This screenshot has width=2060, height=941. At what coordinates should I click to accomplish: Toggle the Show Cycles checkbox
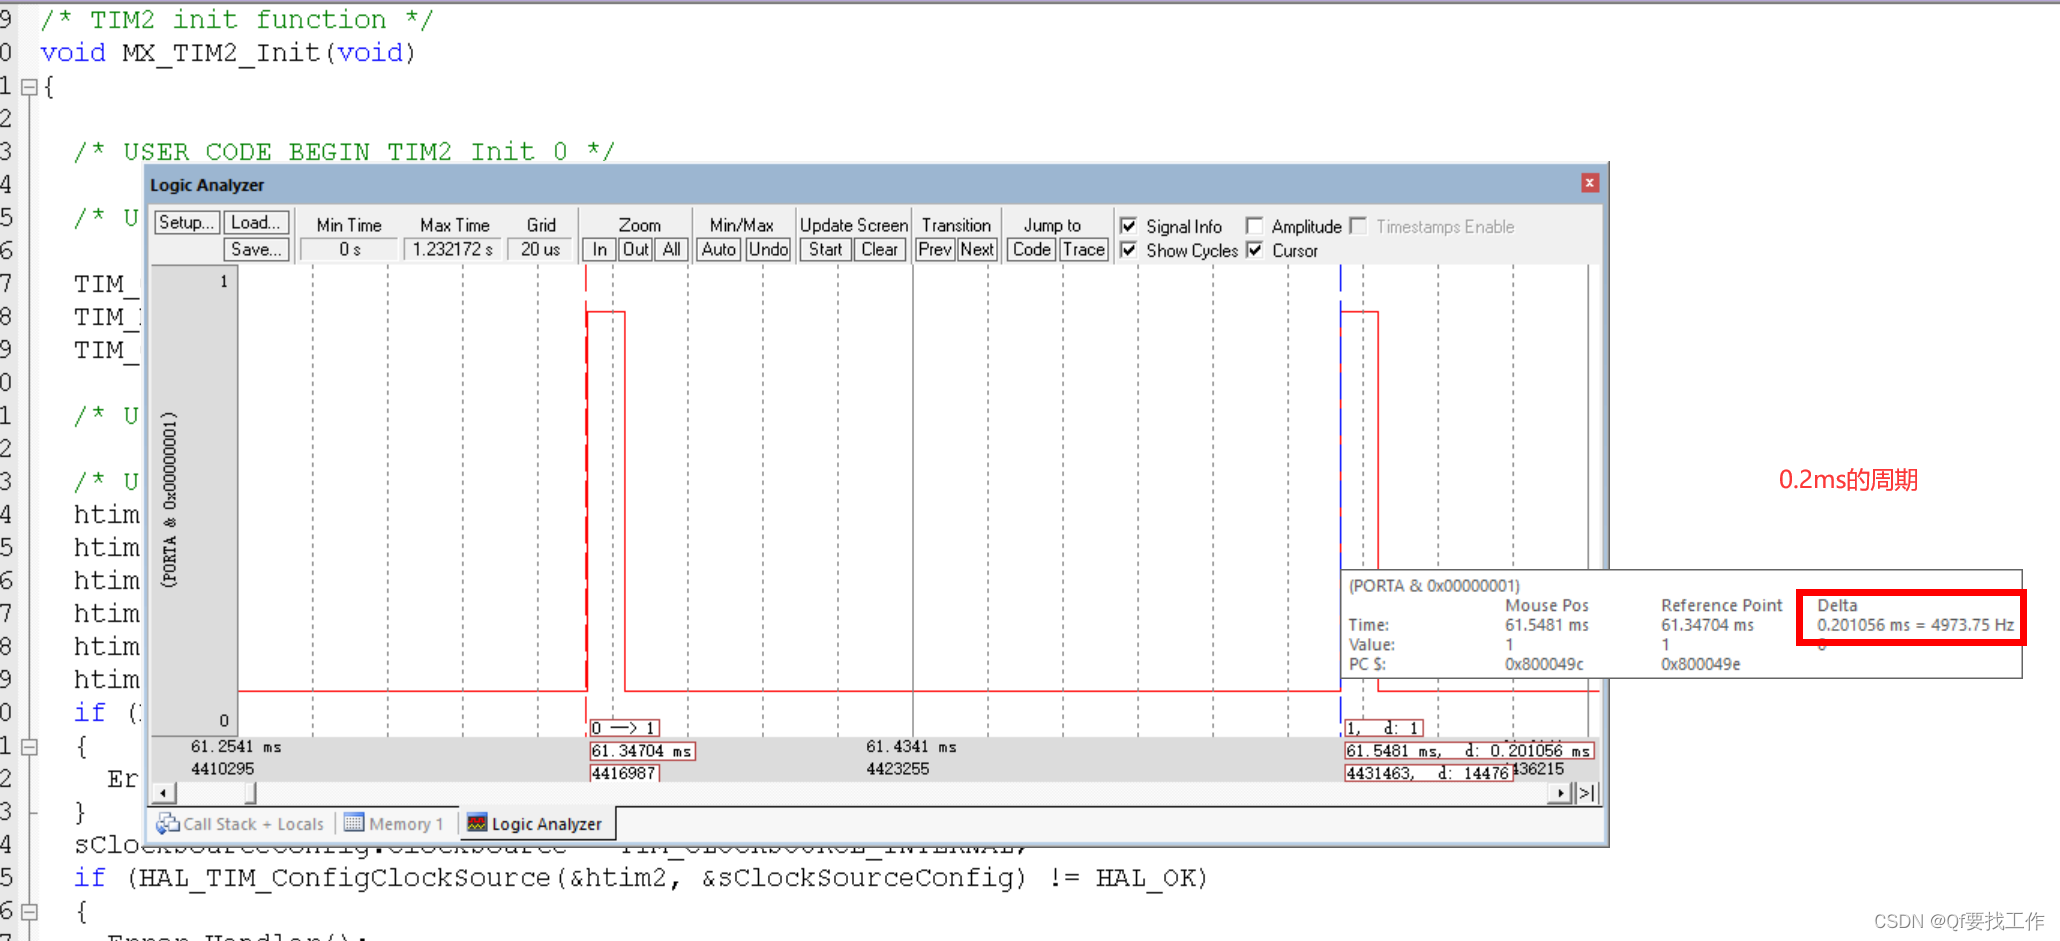click(x=1128, y=249)
